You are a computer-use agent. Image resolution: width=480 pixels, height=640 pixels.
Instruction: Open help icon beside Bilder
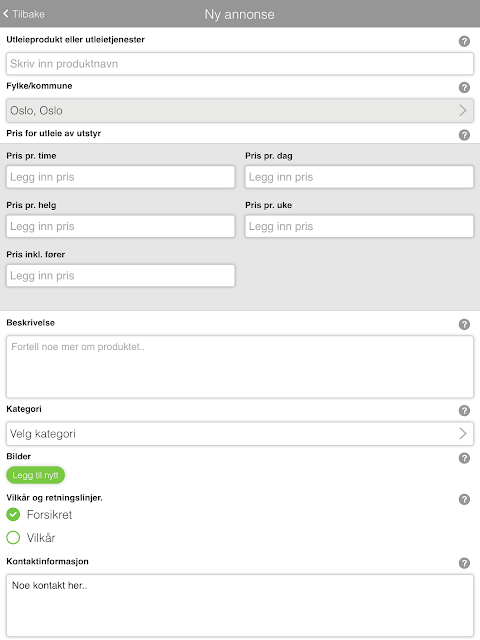464,458
